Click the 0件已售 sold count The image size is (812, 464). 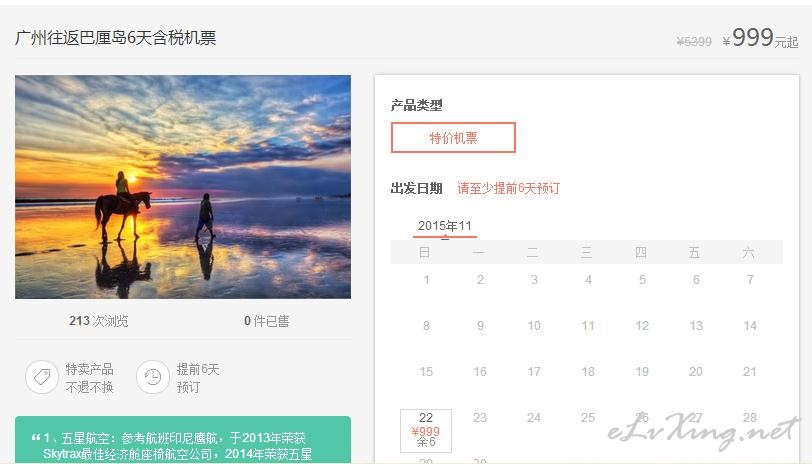[x=267, y=321]
